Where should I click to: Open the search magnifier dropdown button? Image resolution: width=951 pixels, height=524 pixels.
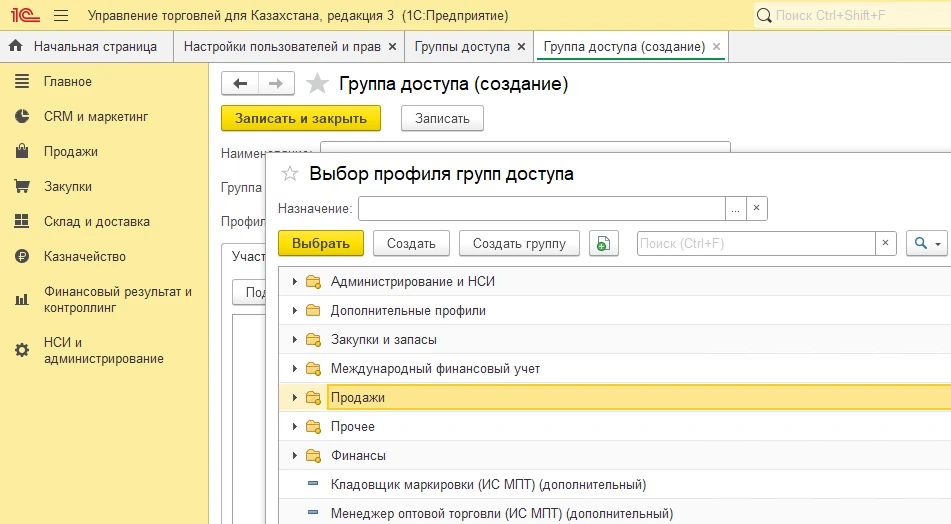927,243
